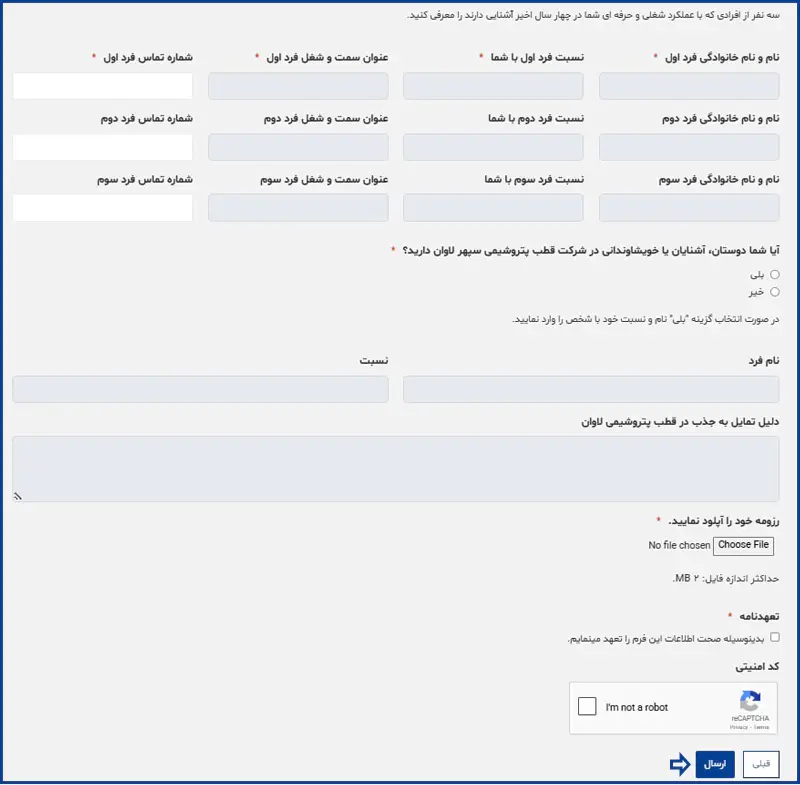Tick the I'm not a robot checkbox

point(588,707)
